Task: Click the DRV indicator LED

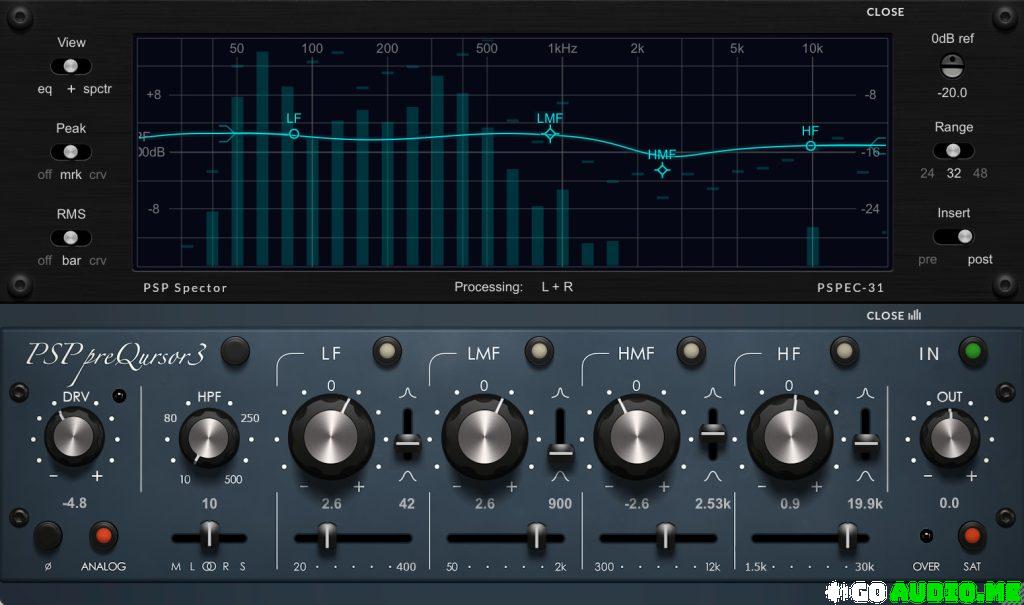Action: [x=119, y=396]
